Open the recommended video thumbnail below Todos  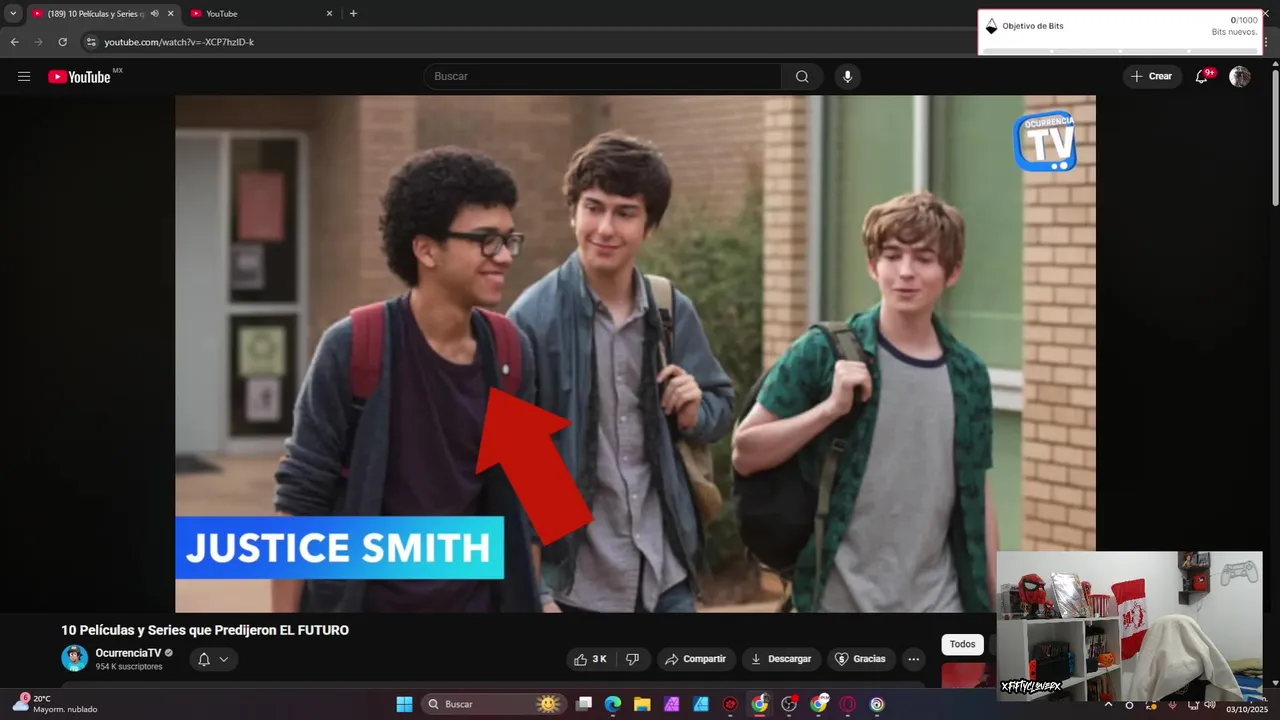click(968, 675)
